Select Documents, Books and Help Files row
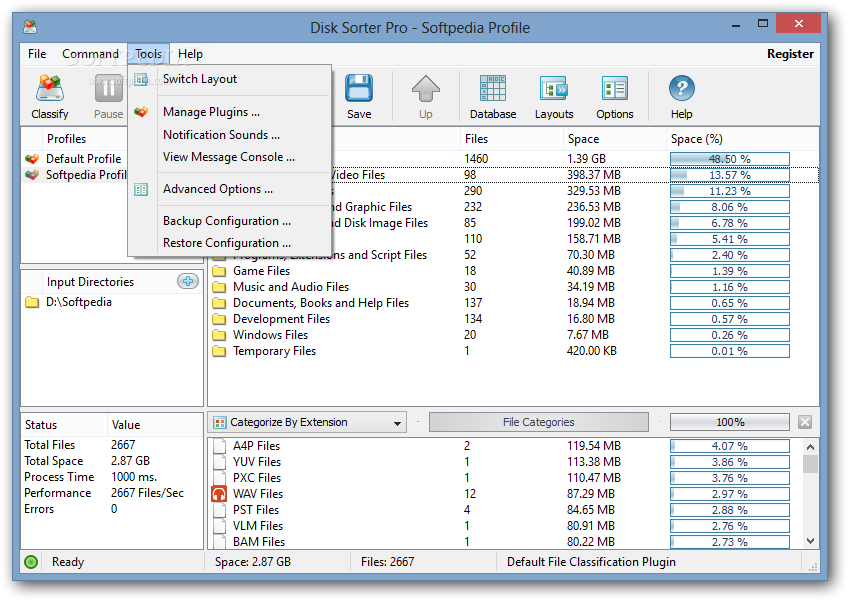 pyautogui.click(x=513, y=303)
